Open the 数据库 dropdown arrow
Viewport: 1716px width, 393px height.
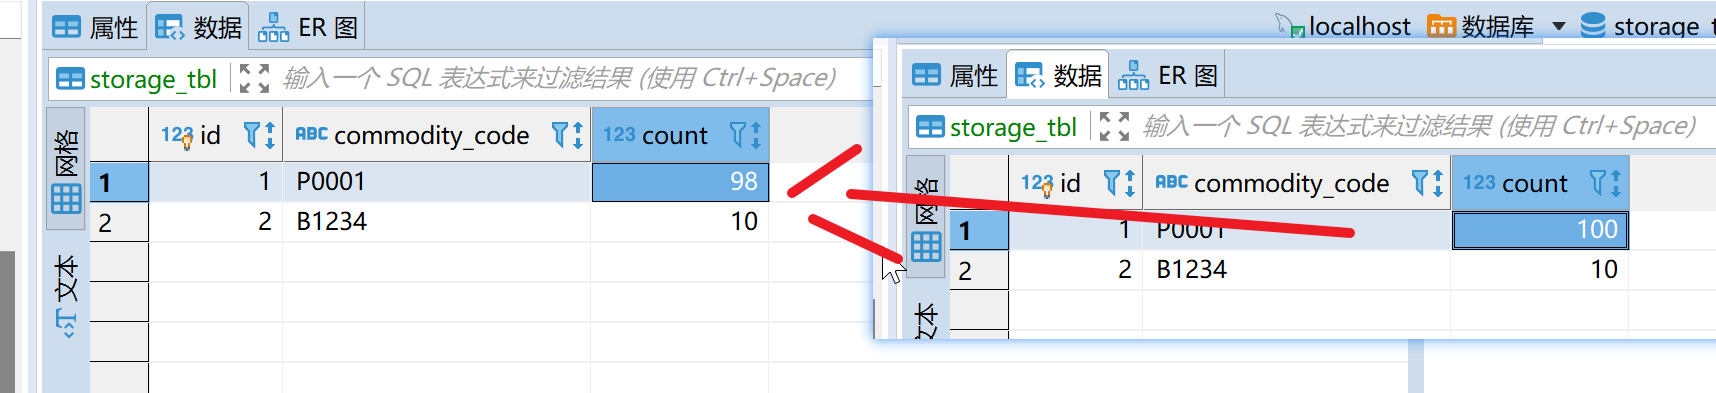click(1558, 26)
